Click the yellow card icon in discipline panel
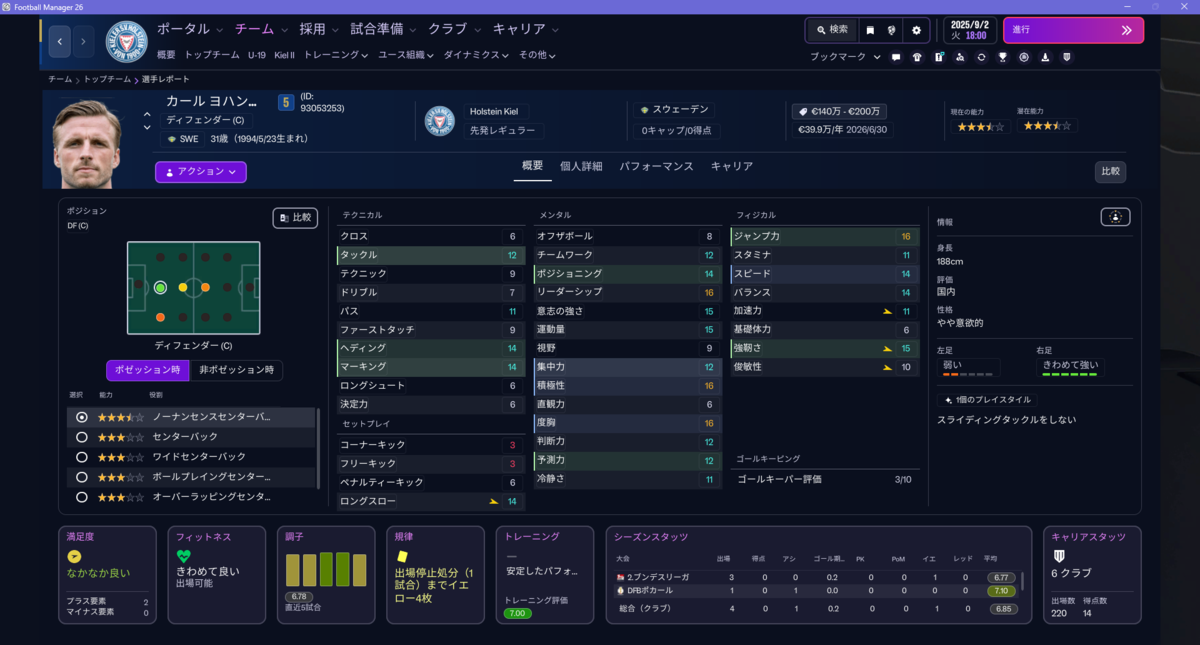Screen dimensions: 1200x645 tap(403, 555)
